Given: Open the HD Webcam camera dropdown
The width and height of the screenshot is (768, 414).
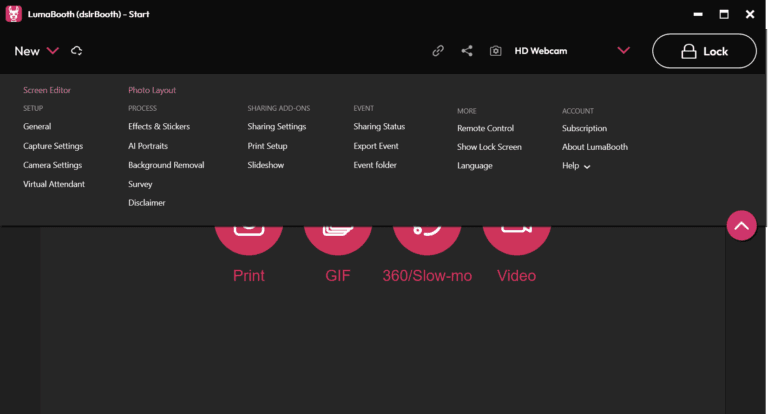Looking at the screenshot, I should coord(624,50).
